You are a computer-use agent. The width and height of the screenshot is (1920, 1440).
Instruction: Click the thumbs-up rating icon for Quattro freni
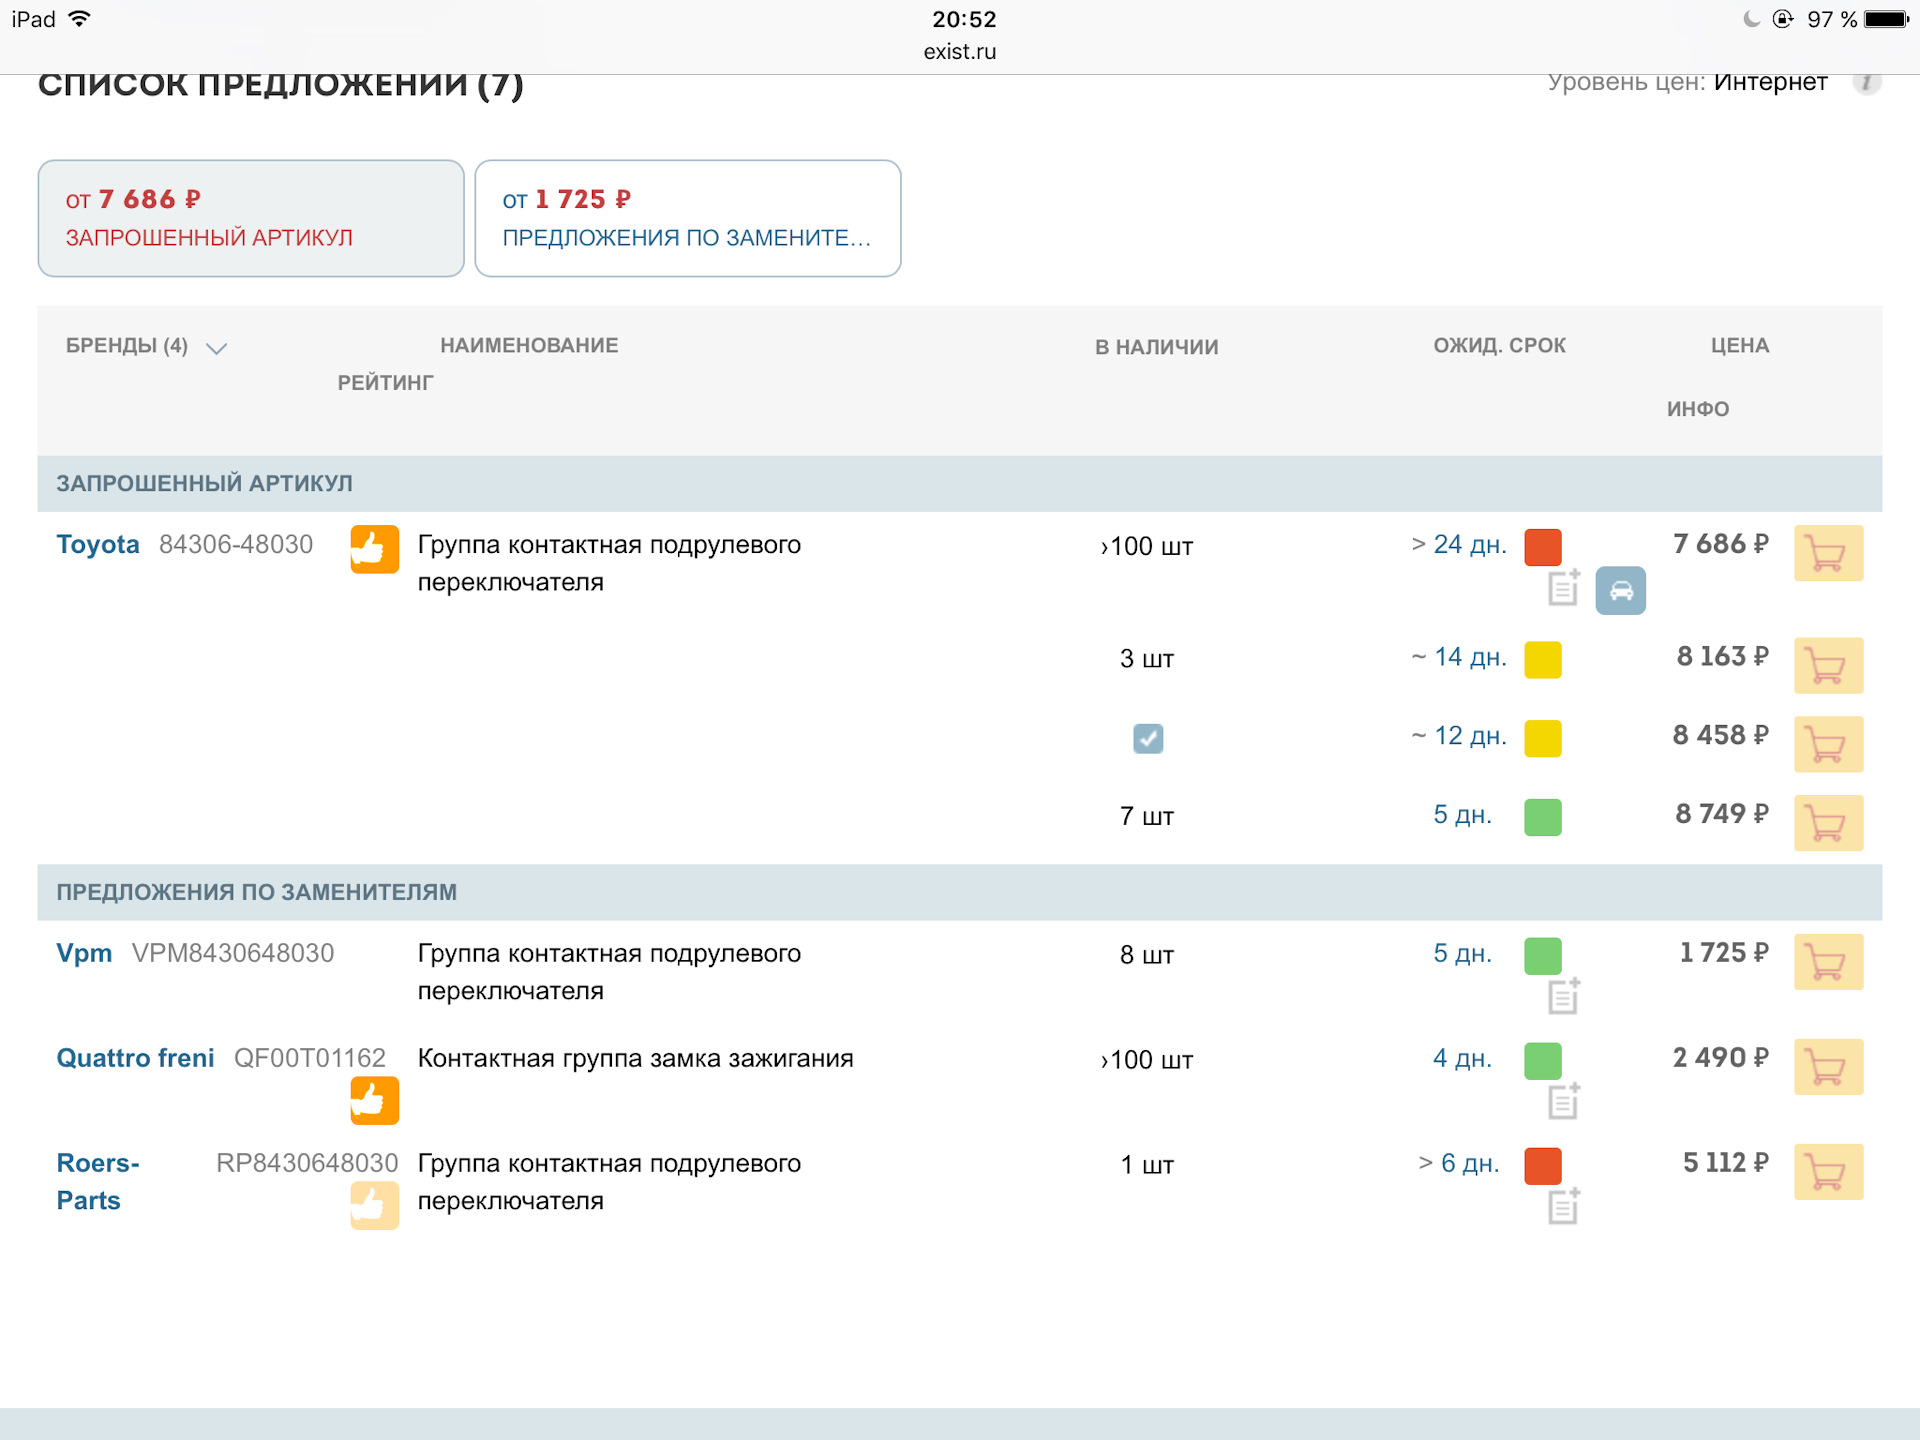374,1101
